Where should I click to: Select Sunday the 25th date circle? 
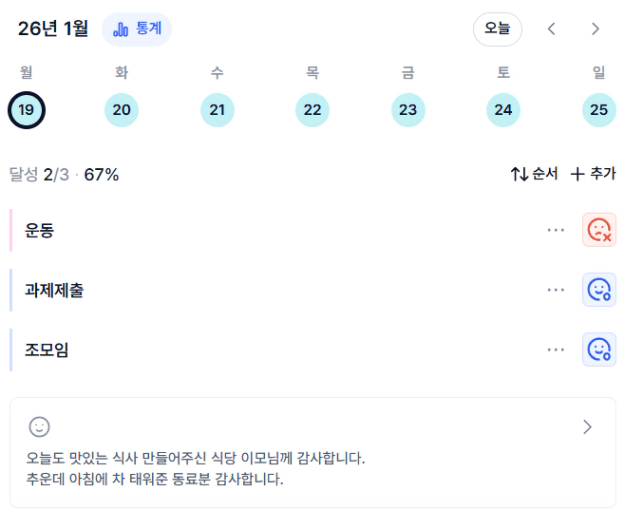[x=599, y=109]
